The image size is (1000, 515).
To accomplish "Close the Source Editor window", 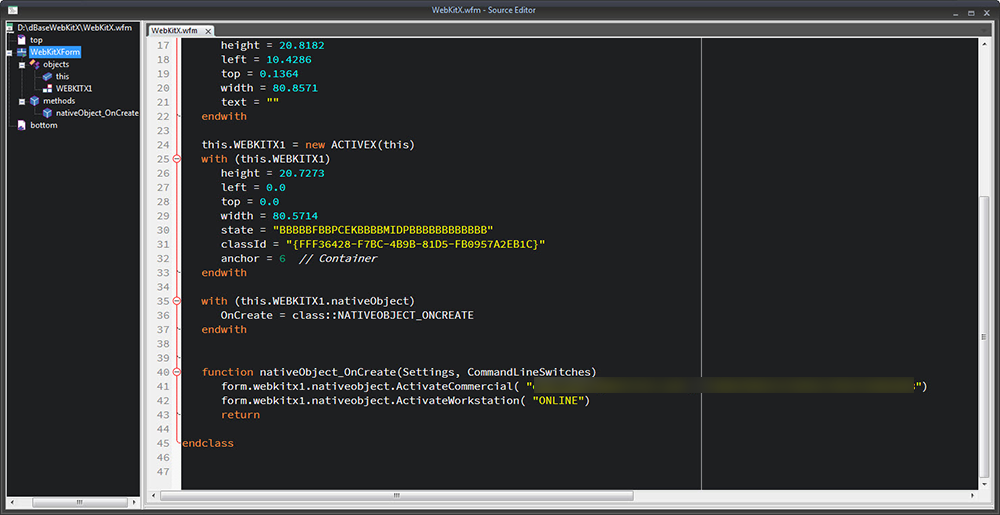I will 987,12.
